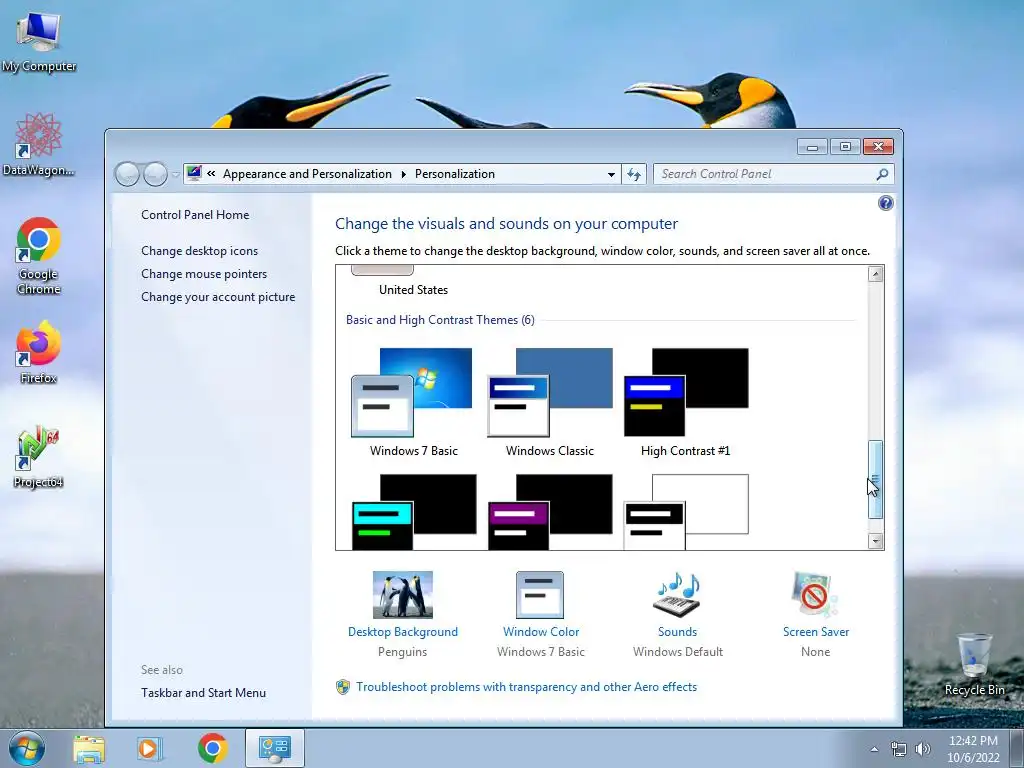Click Change your account picture link
1024x768 pixels.
217,296
